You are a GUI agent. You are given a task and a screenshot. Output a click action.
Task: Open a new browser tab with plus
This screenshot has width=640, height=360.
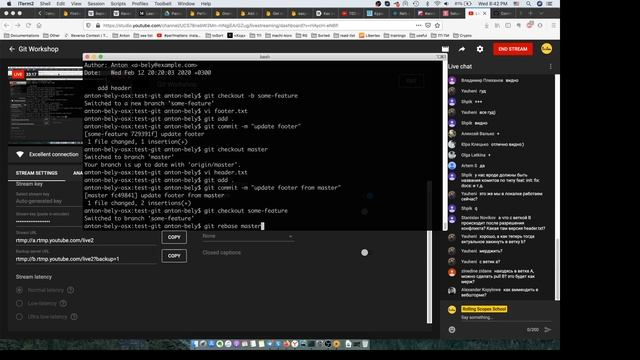(530, 13)
